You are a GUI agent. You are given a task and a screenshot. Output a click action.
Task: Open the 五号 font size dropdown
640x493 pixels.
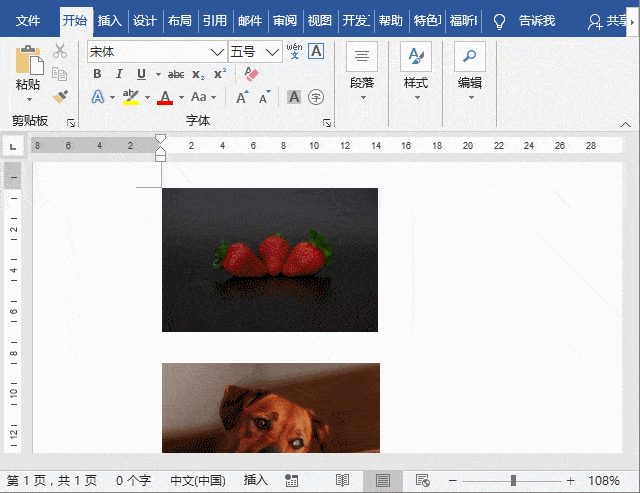point(274,52)
